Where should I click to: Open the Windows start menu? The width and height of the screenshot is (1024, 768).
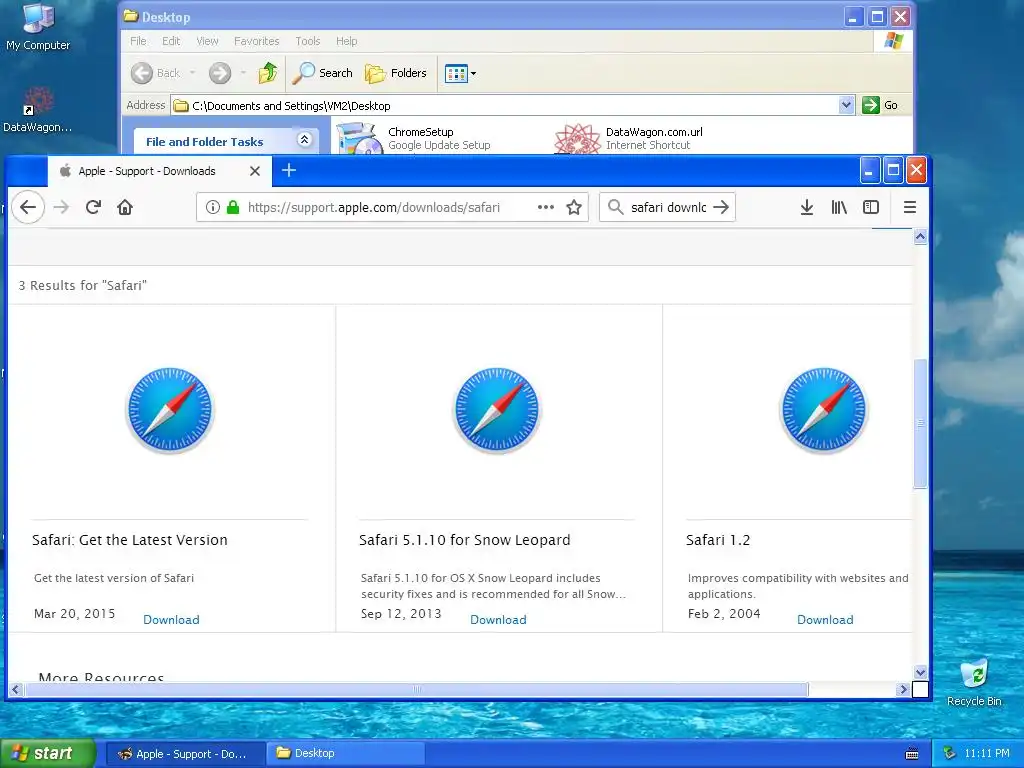tap(48, 754)
